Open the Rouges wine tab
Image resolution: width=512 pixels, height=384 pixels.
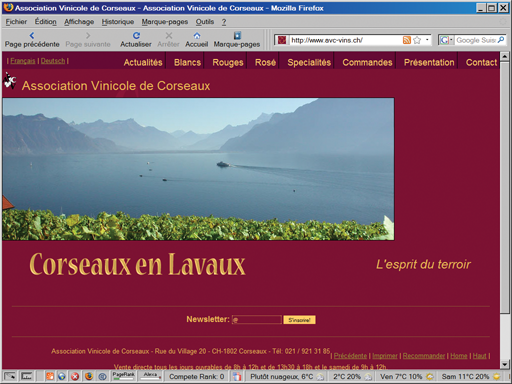[x=228, y=62]
